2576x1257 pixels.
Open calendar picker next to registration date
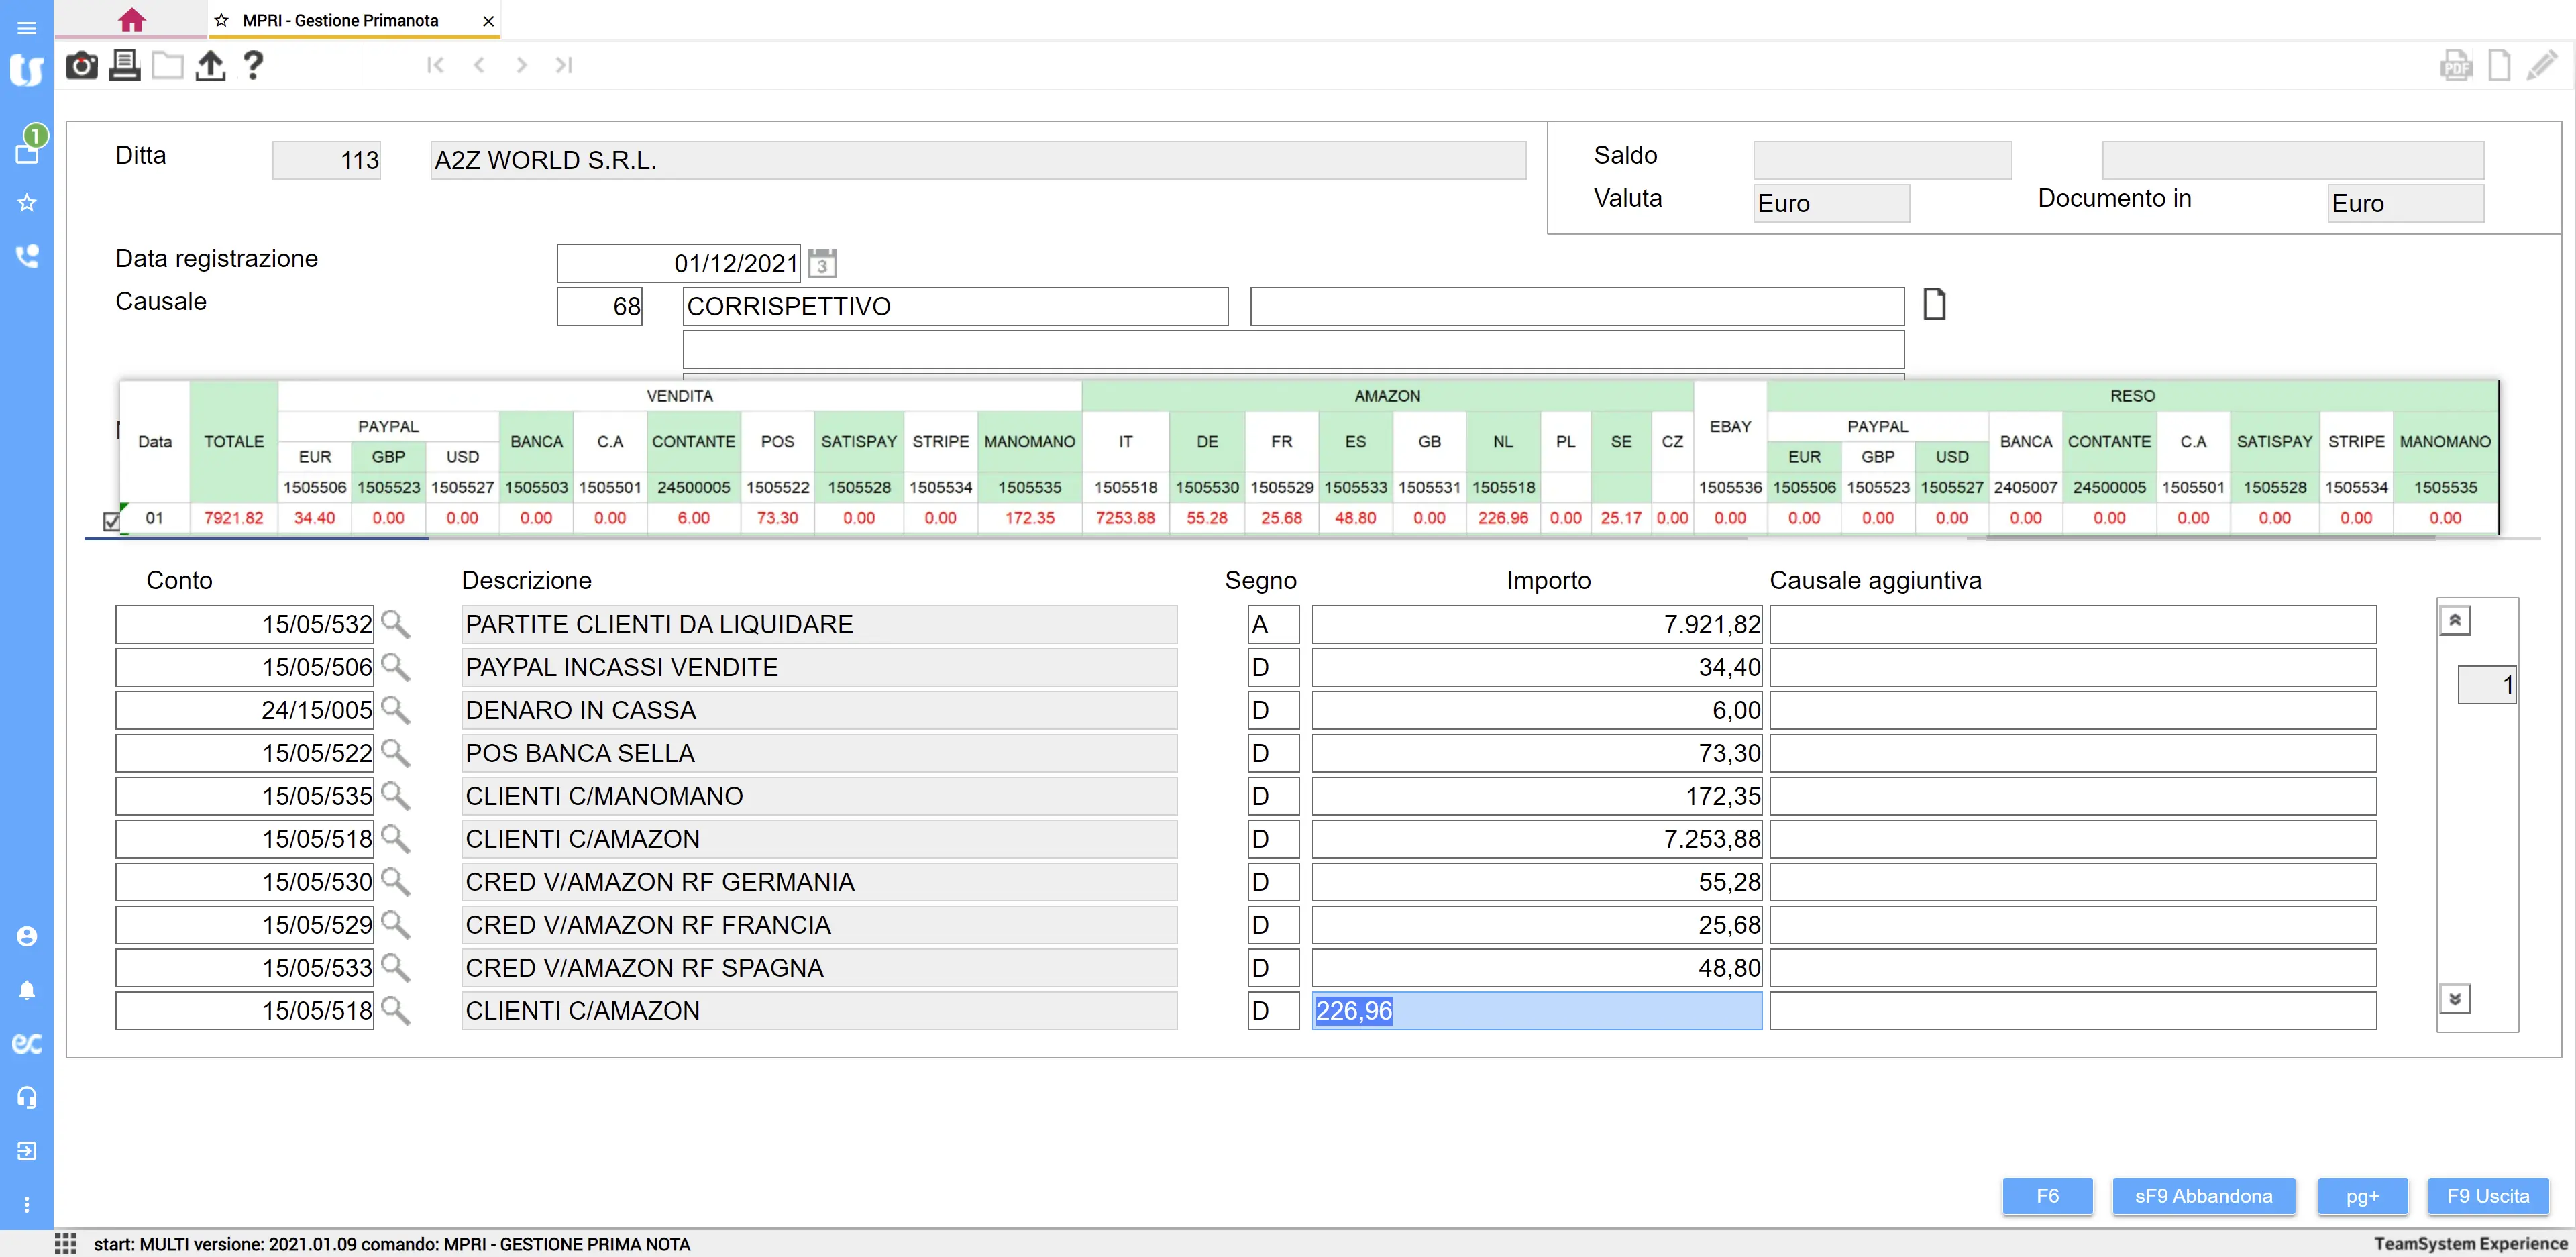pyautogui.click(x=822, y=264)
